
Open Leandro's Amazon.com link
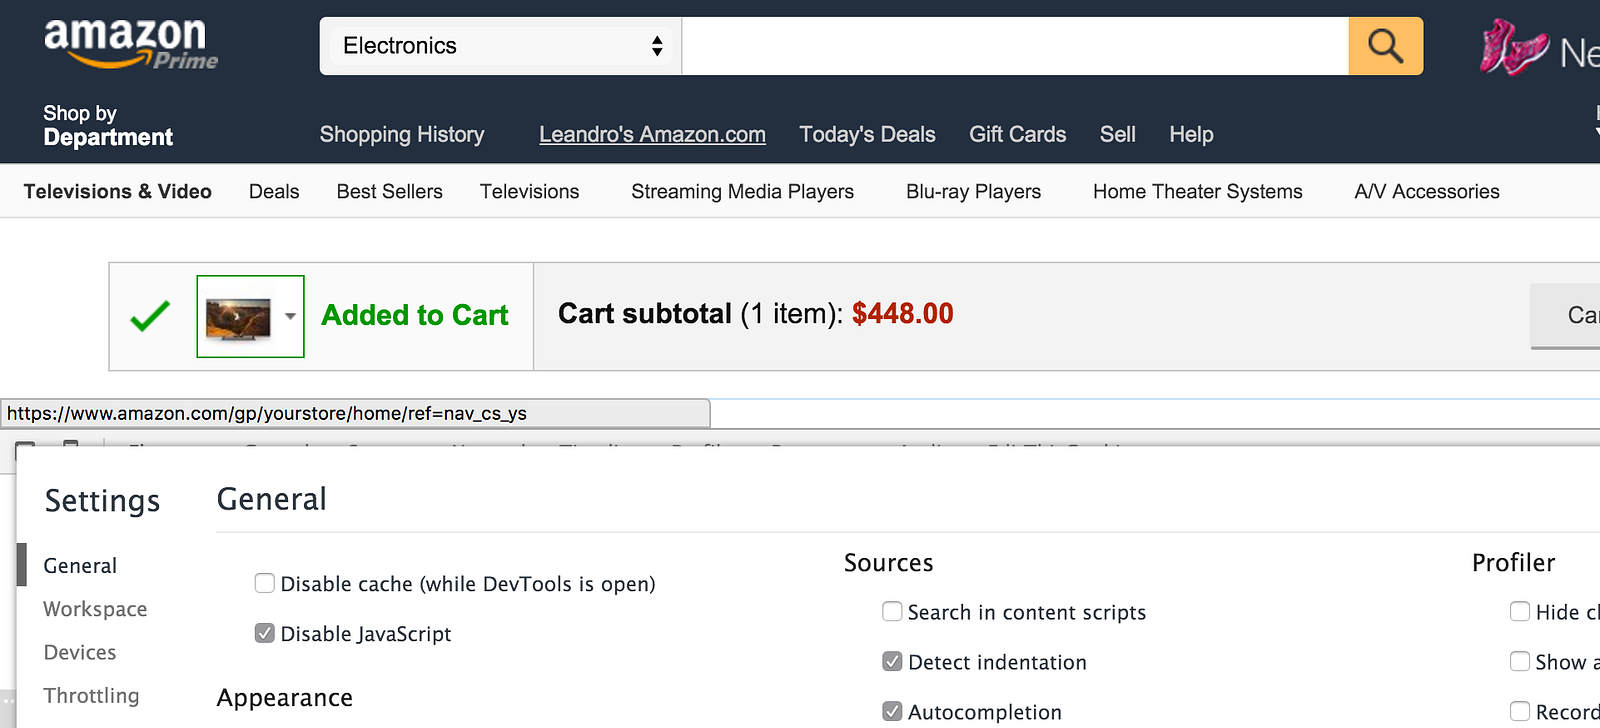(652, 134)
